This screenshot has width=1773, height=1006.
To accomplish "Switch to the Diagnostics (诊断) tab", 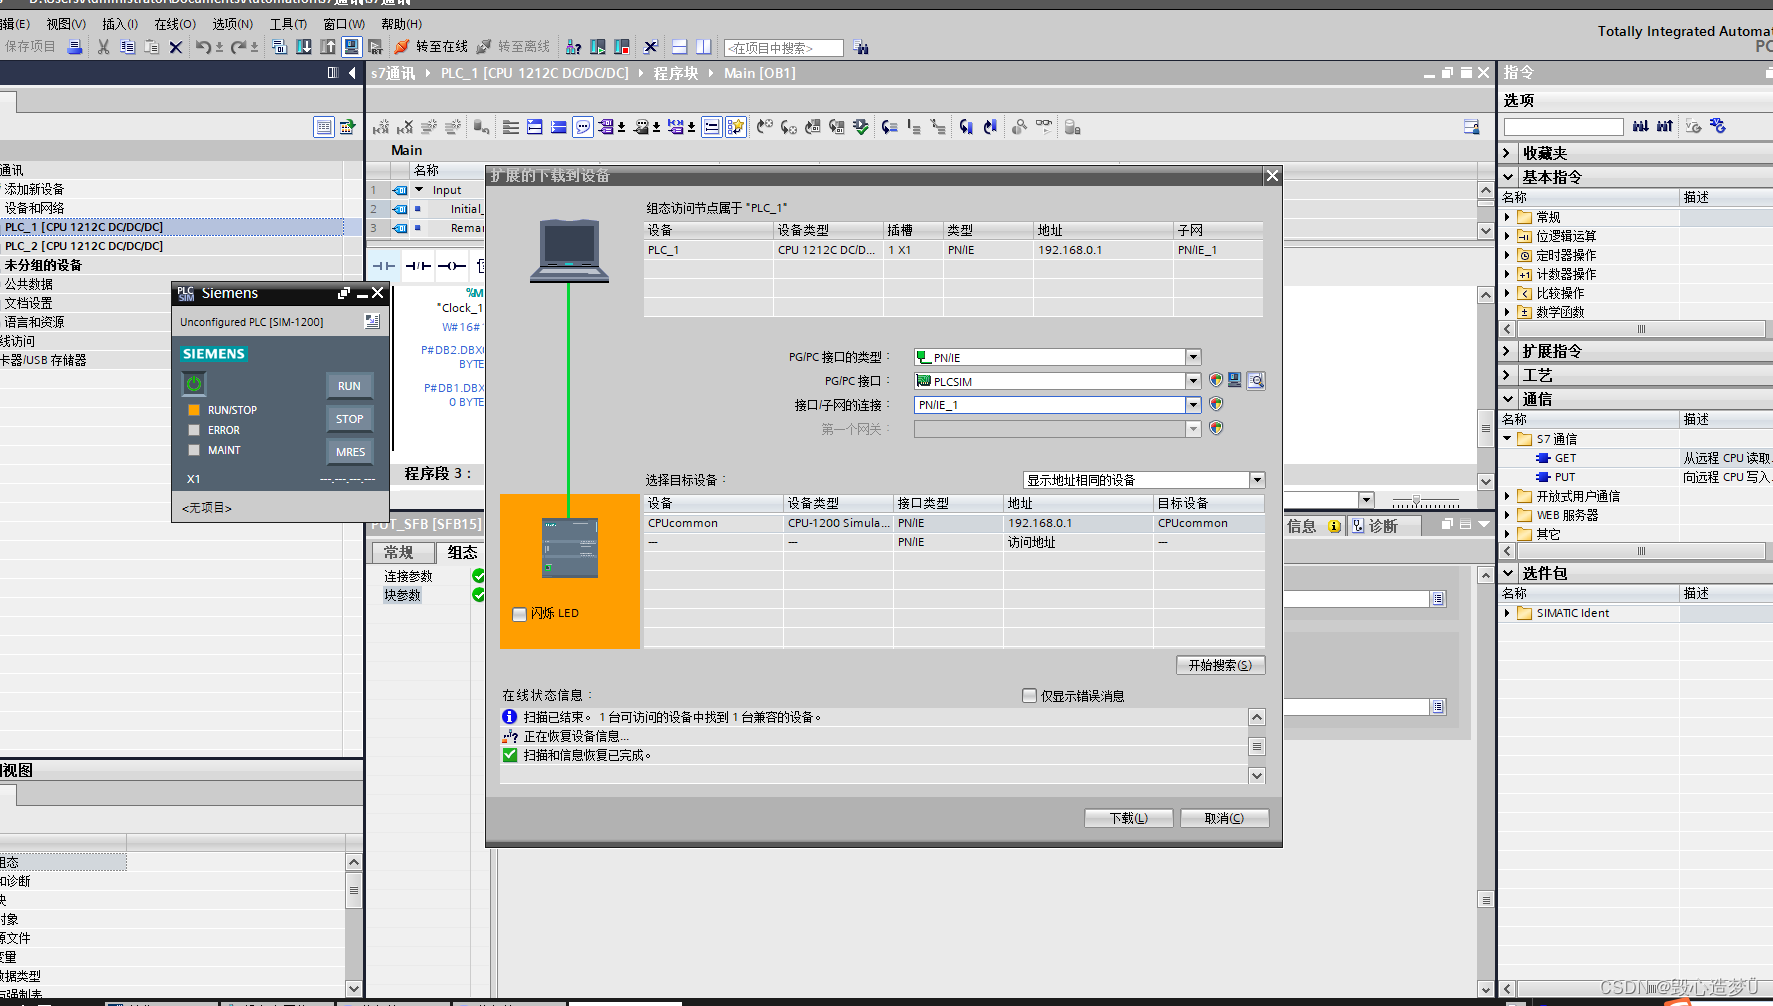I will tap(1385, 526).
